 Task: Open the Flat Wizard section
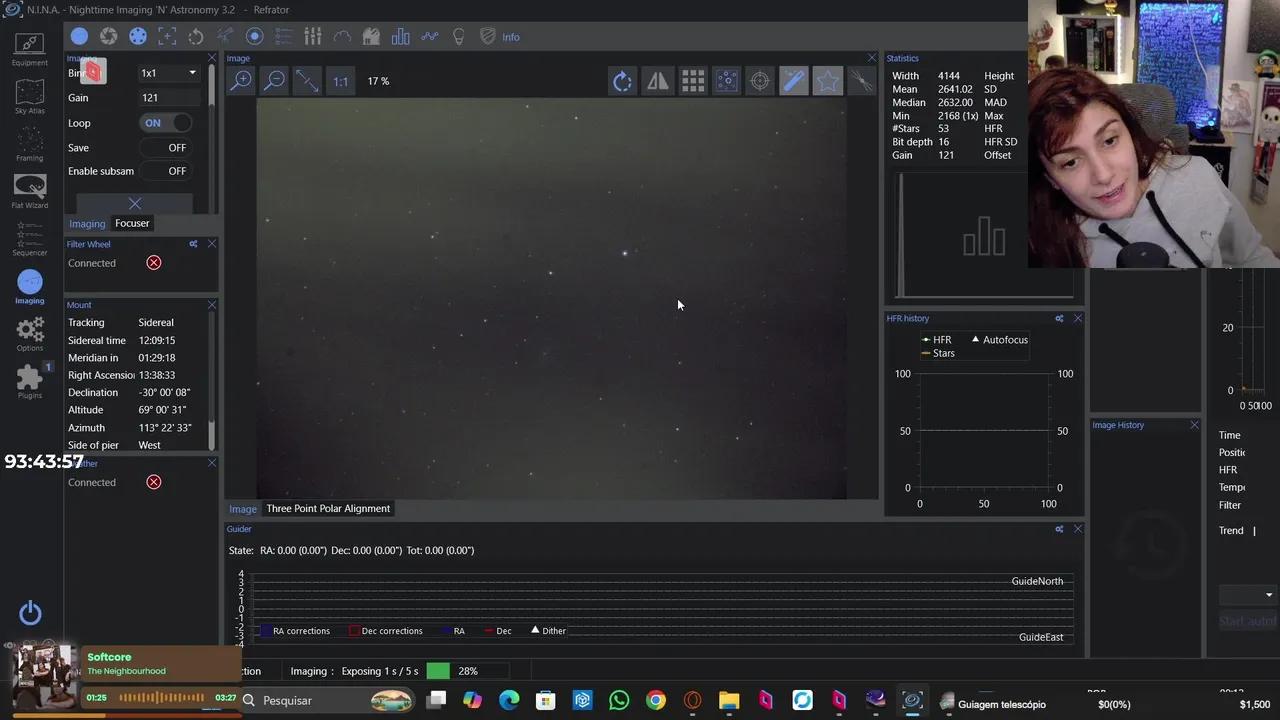pos(29,191)
